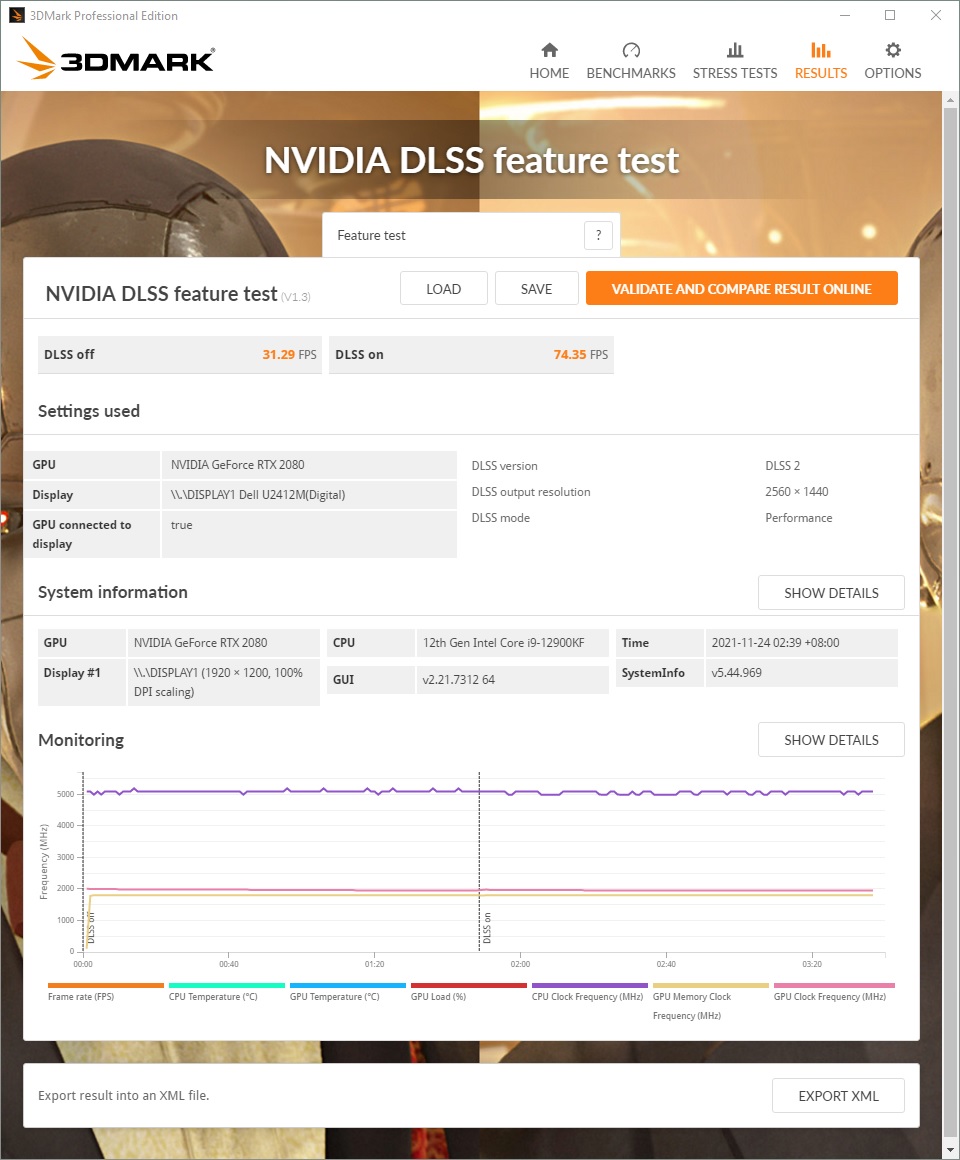Show details for Monitoring
Image resolution: width=960 pixels, height=1160 pixels.
click(831, 740)
